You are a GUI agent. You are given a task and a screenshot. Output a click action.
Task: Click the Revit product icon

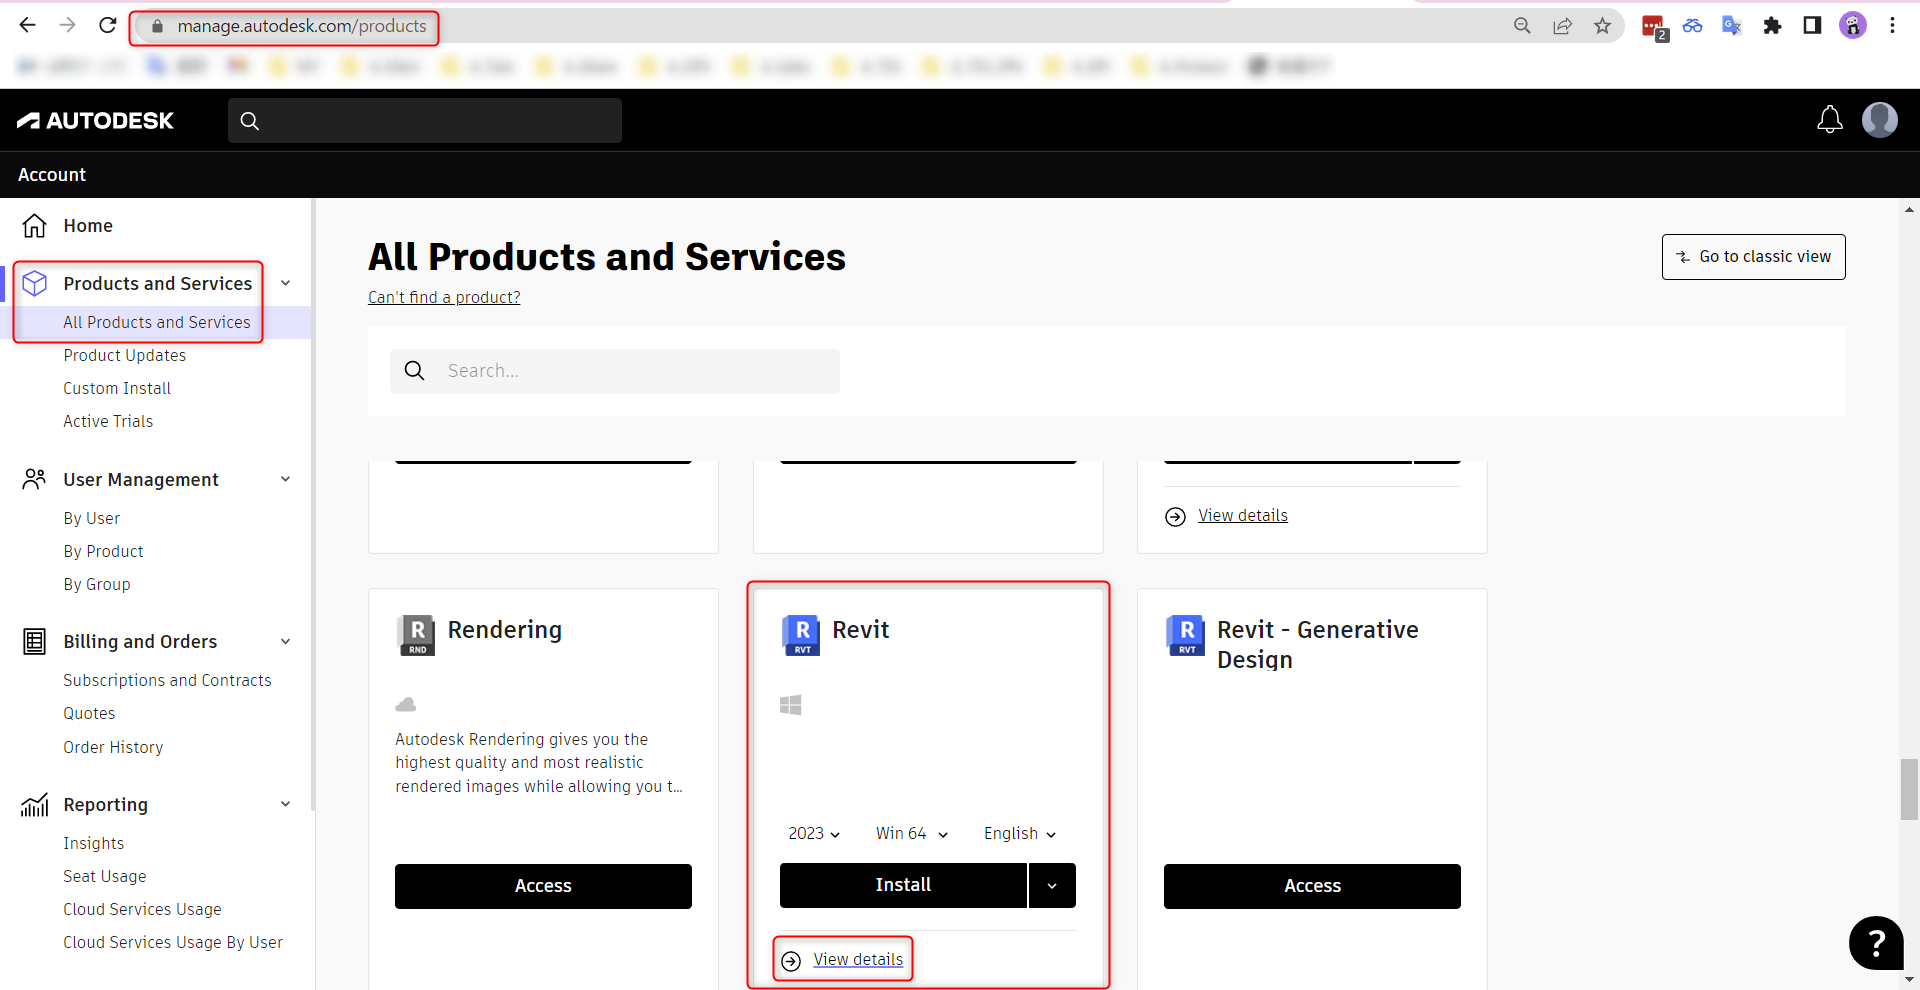802,635
